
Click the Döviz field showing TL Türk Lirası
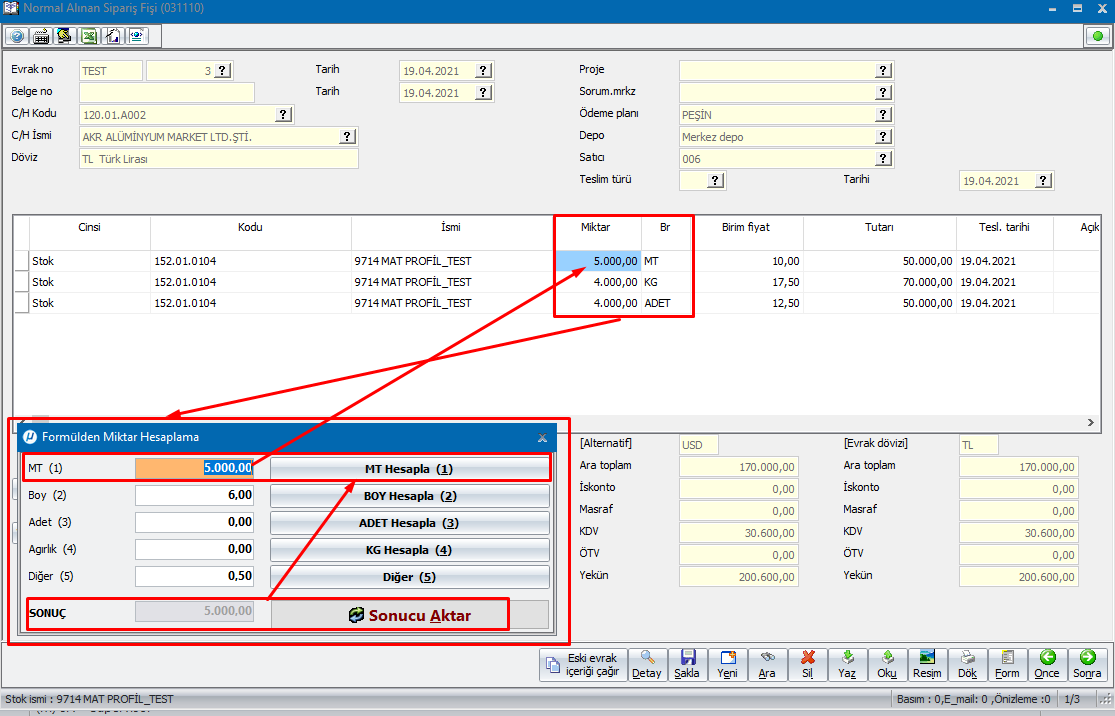coord(219,159)
